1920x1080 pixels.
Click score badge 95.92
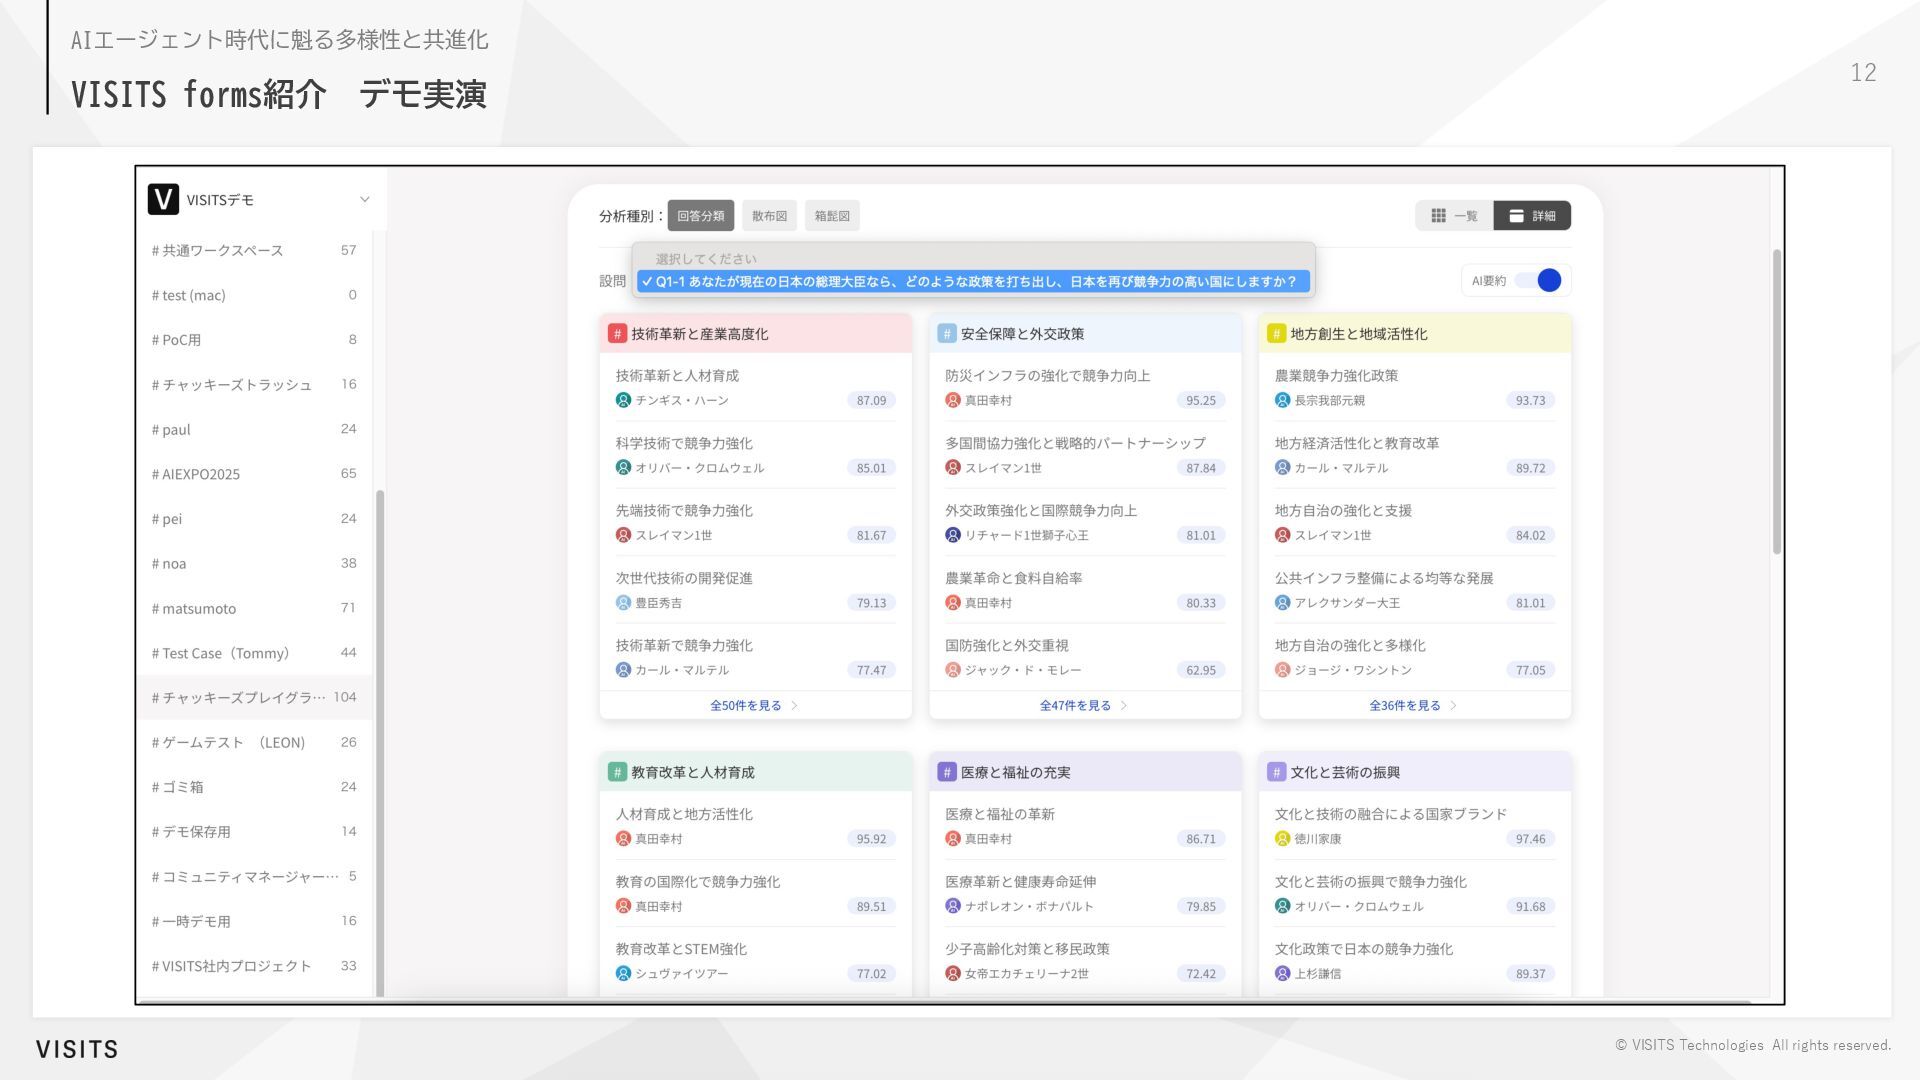[871, 839]
